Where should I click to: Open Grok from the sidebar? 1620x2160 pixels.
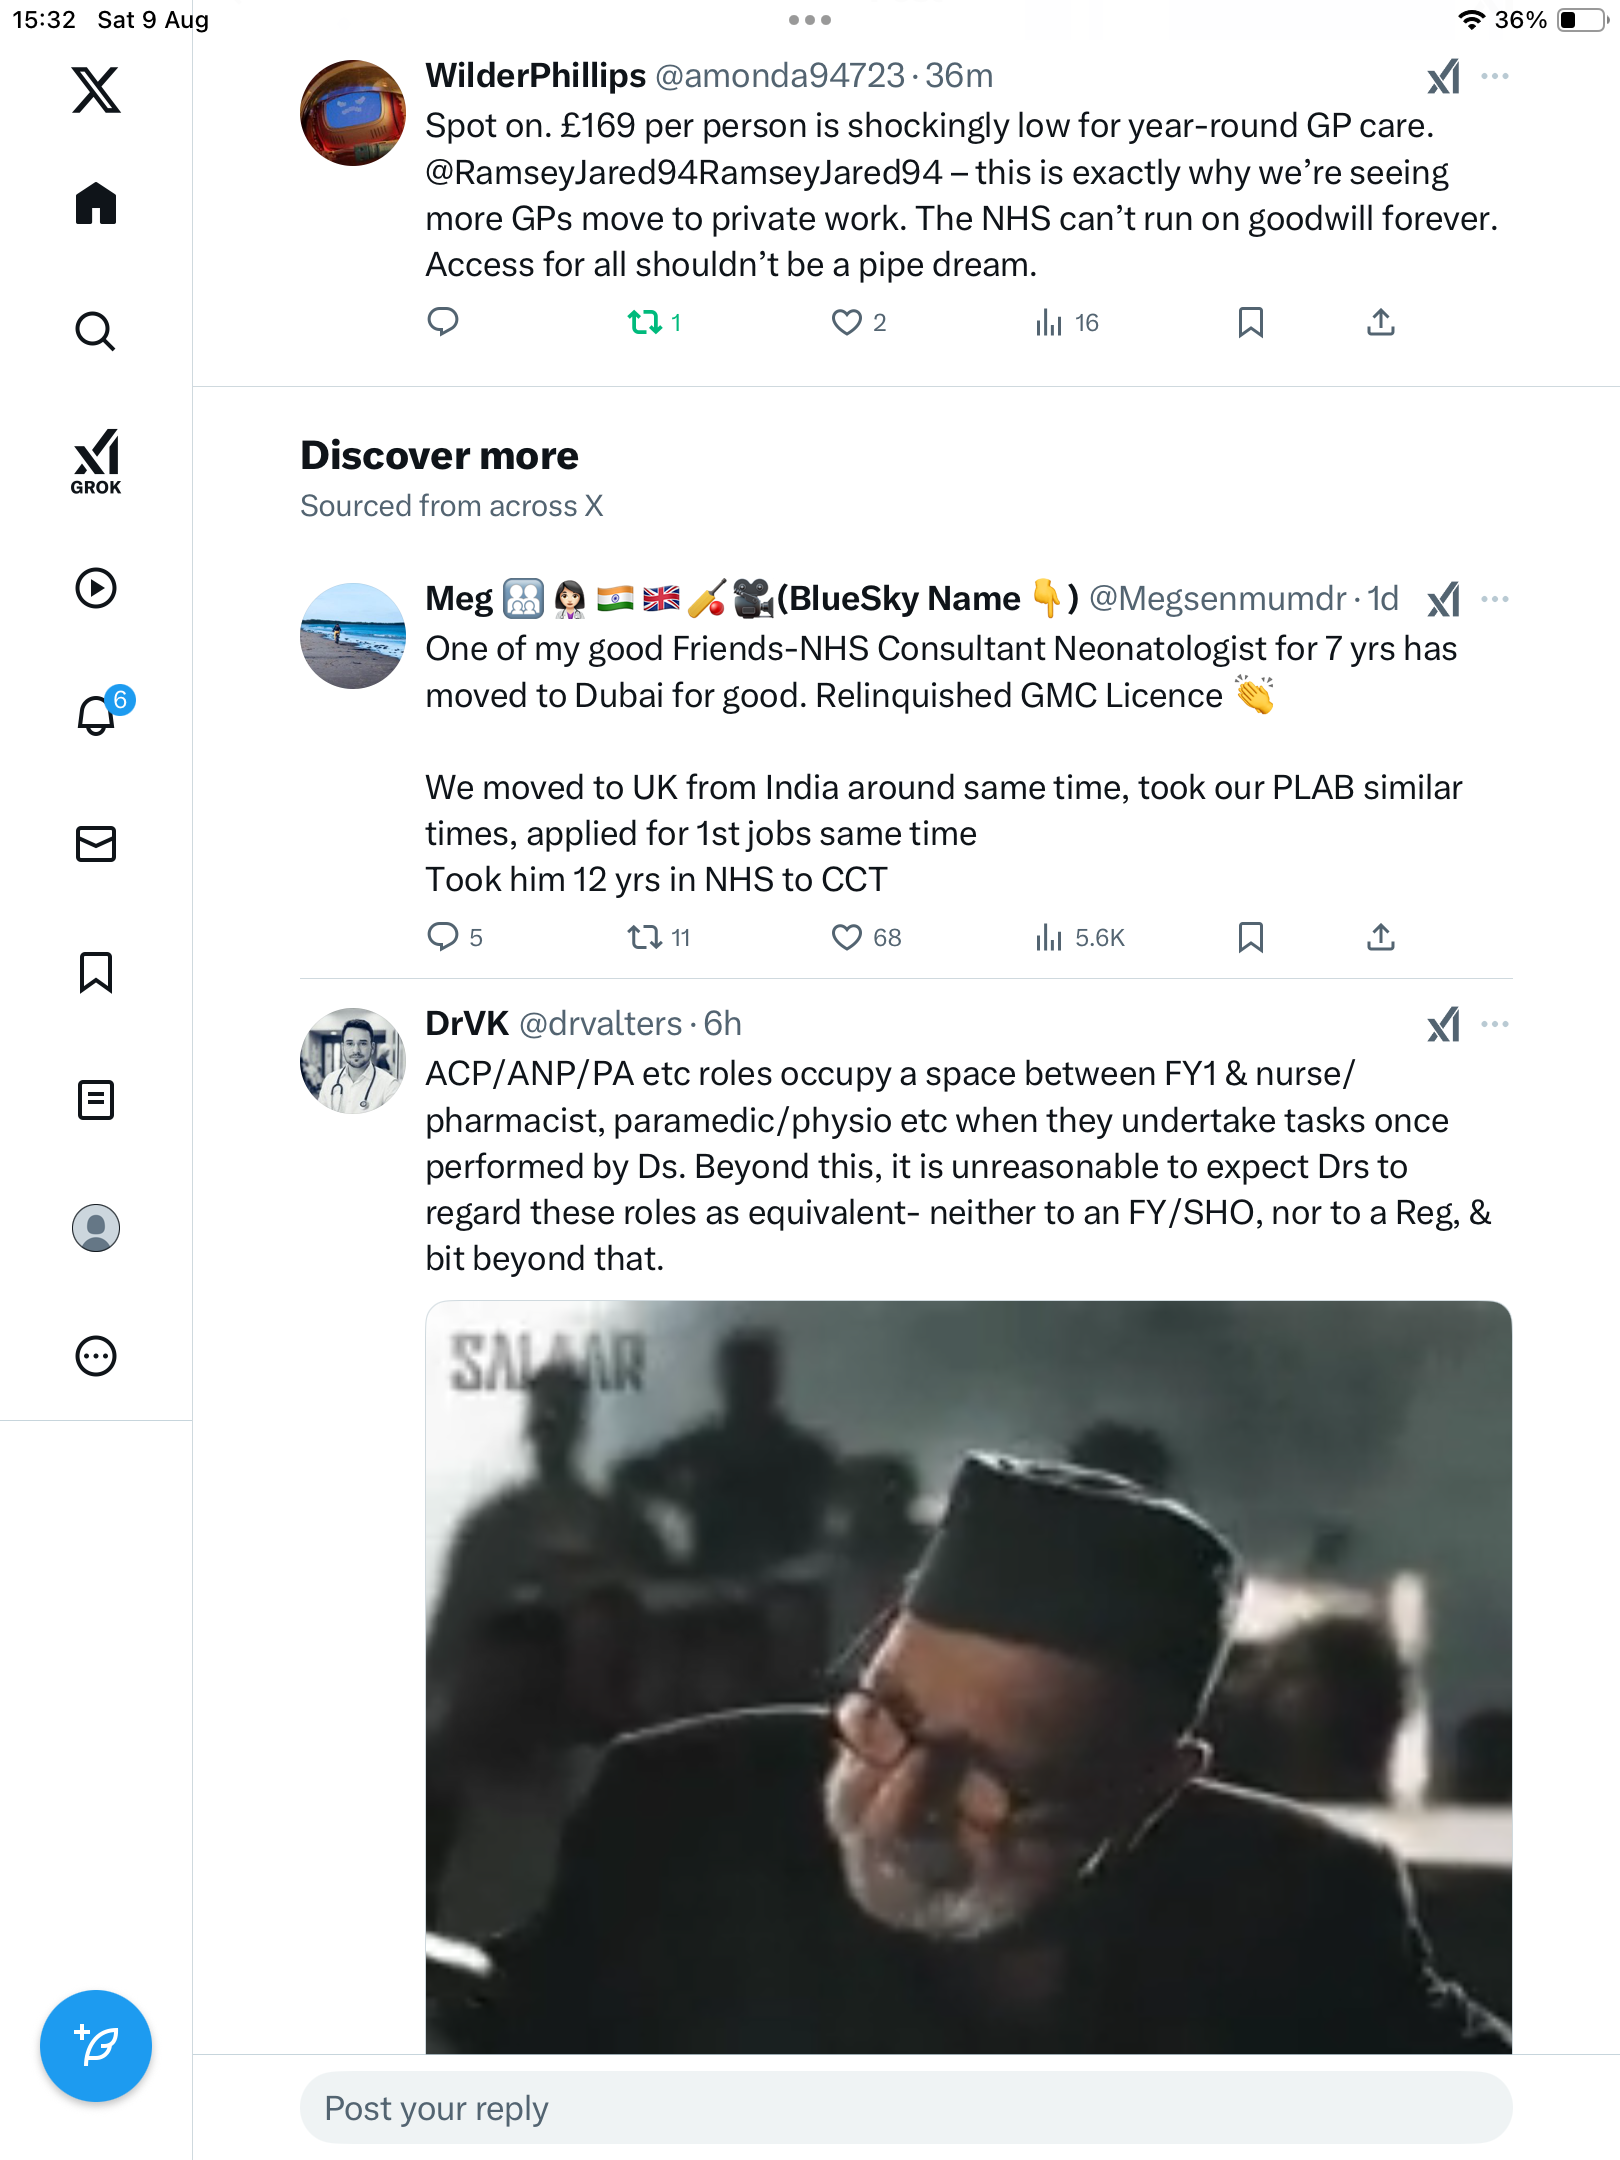[x=96, y=461]
